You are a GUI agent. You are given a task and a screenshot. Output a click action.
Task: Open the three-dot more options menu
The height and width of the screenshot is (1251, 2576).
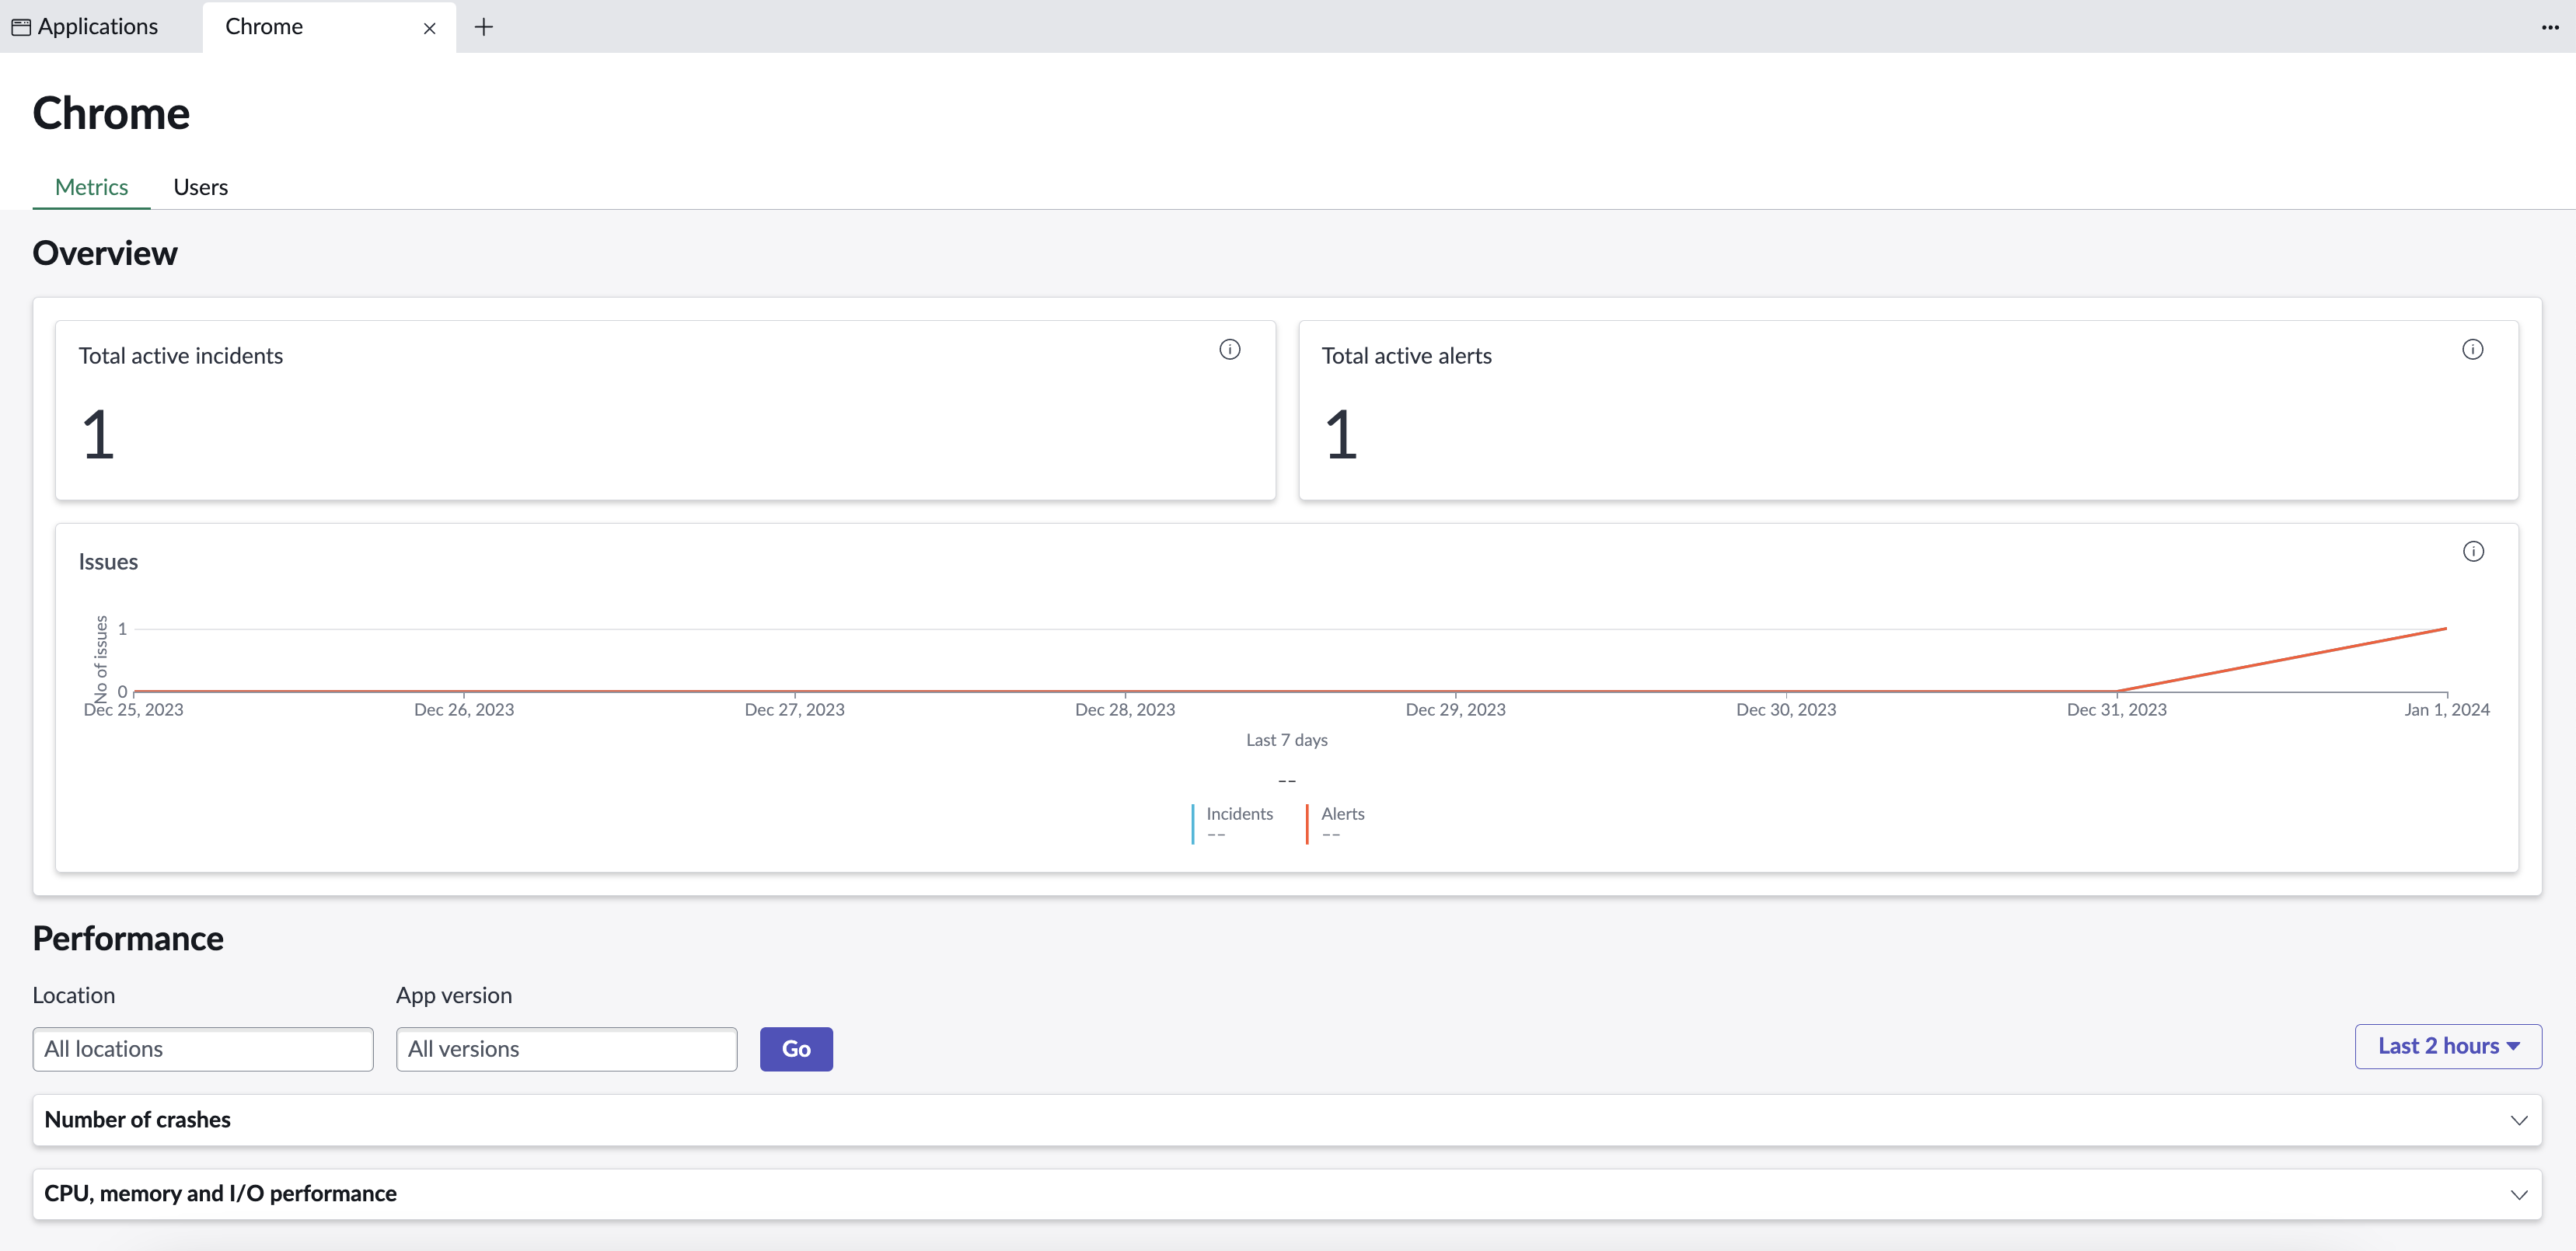(x=2550, y=27)
